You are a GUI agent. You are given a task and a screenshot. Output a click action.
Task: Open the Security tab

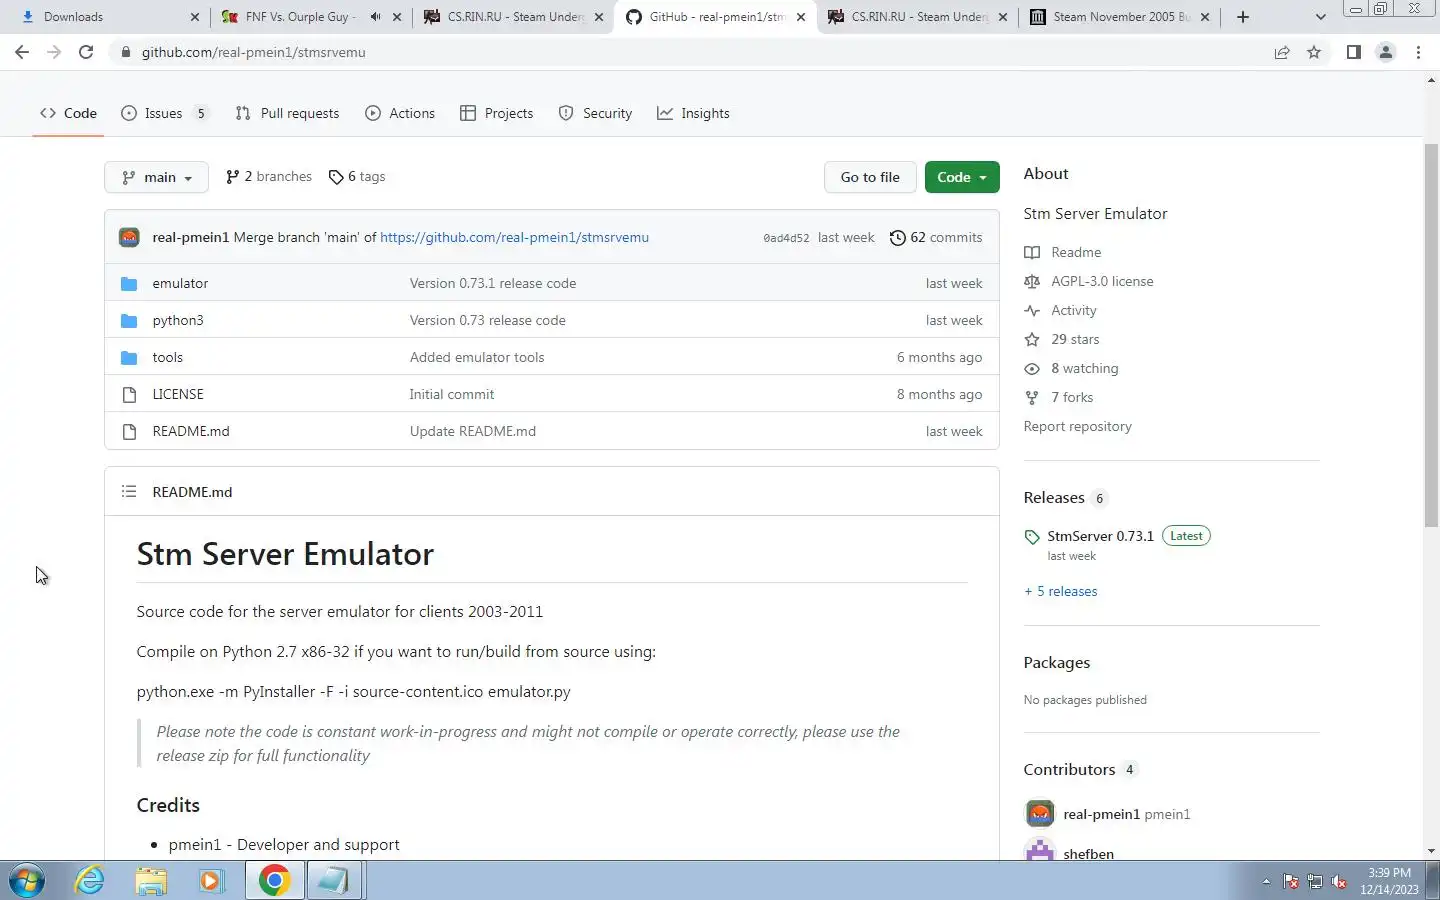595,113
